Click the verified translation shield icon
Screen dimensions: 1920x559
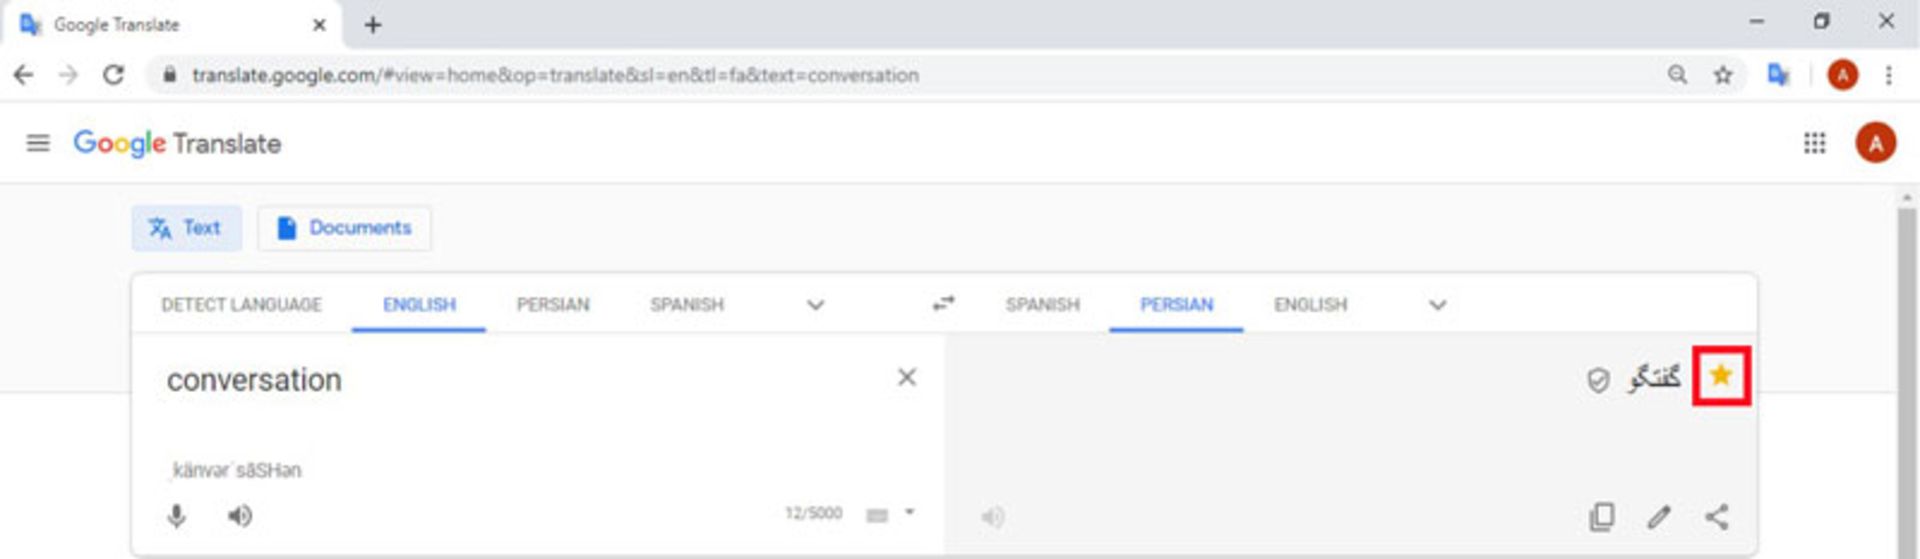[x=1598, y=380]
